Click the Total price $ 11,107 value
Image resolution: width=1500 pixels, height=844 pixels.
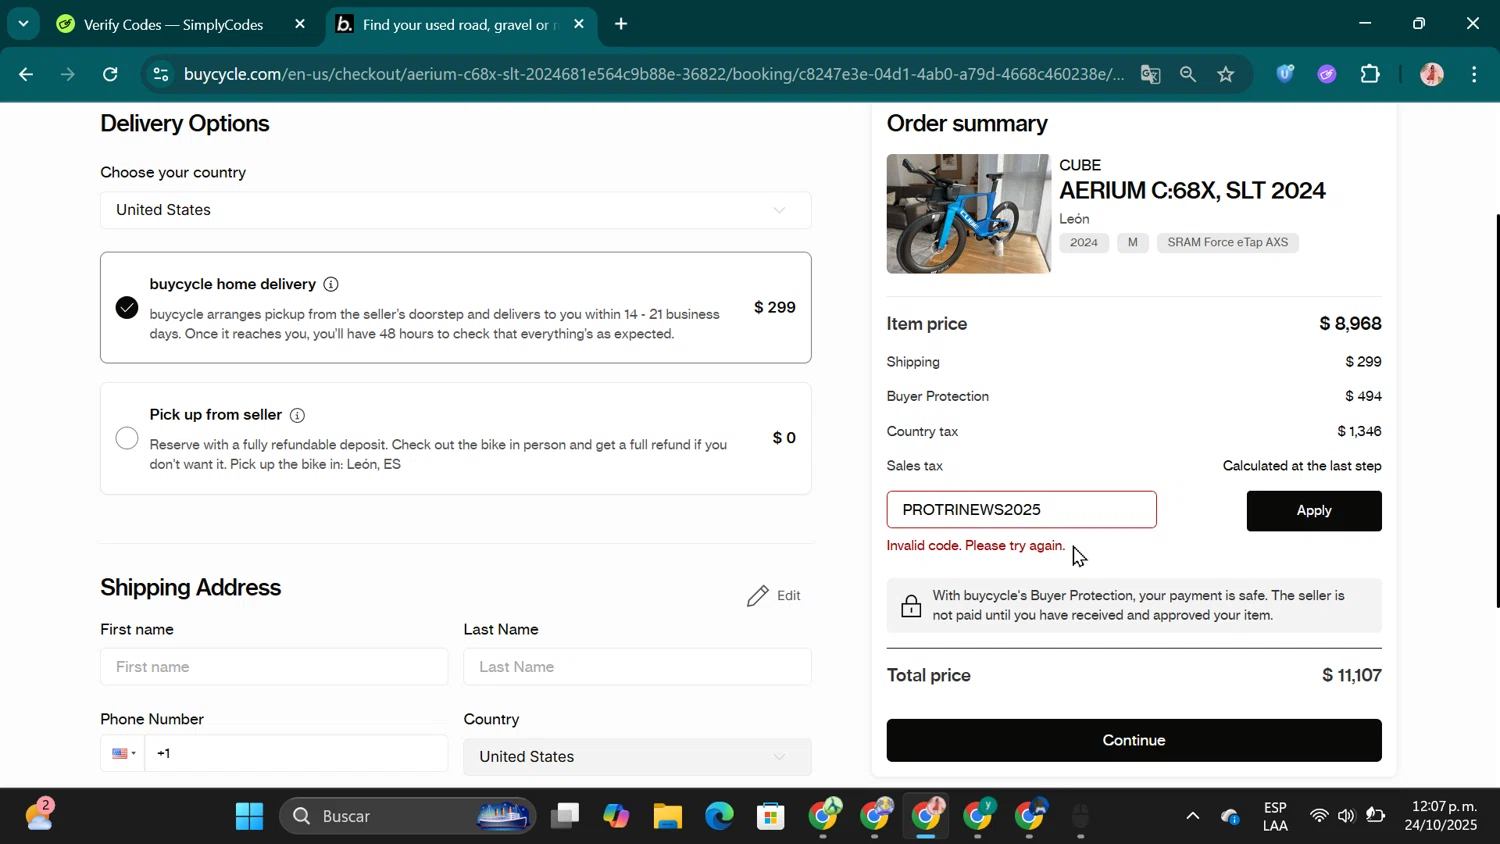pos(1352,676)
